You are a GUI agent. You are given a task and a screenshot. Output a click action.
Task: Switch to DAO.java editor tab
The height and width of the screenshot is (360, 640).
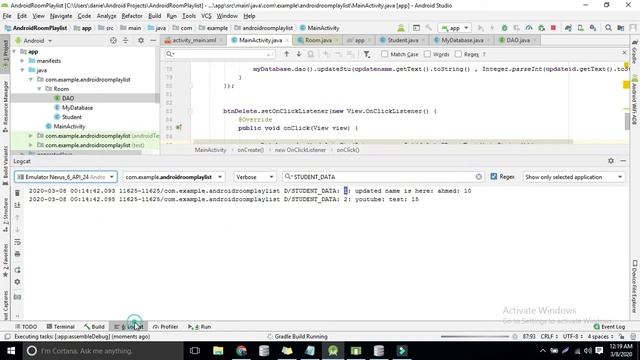[518, 40]
